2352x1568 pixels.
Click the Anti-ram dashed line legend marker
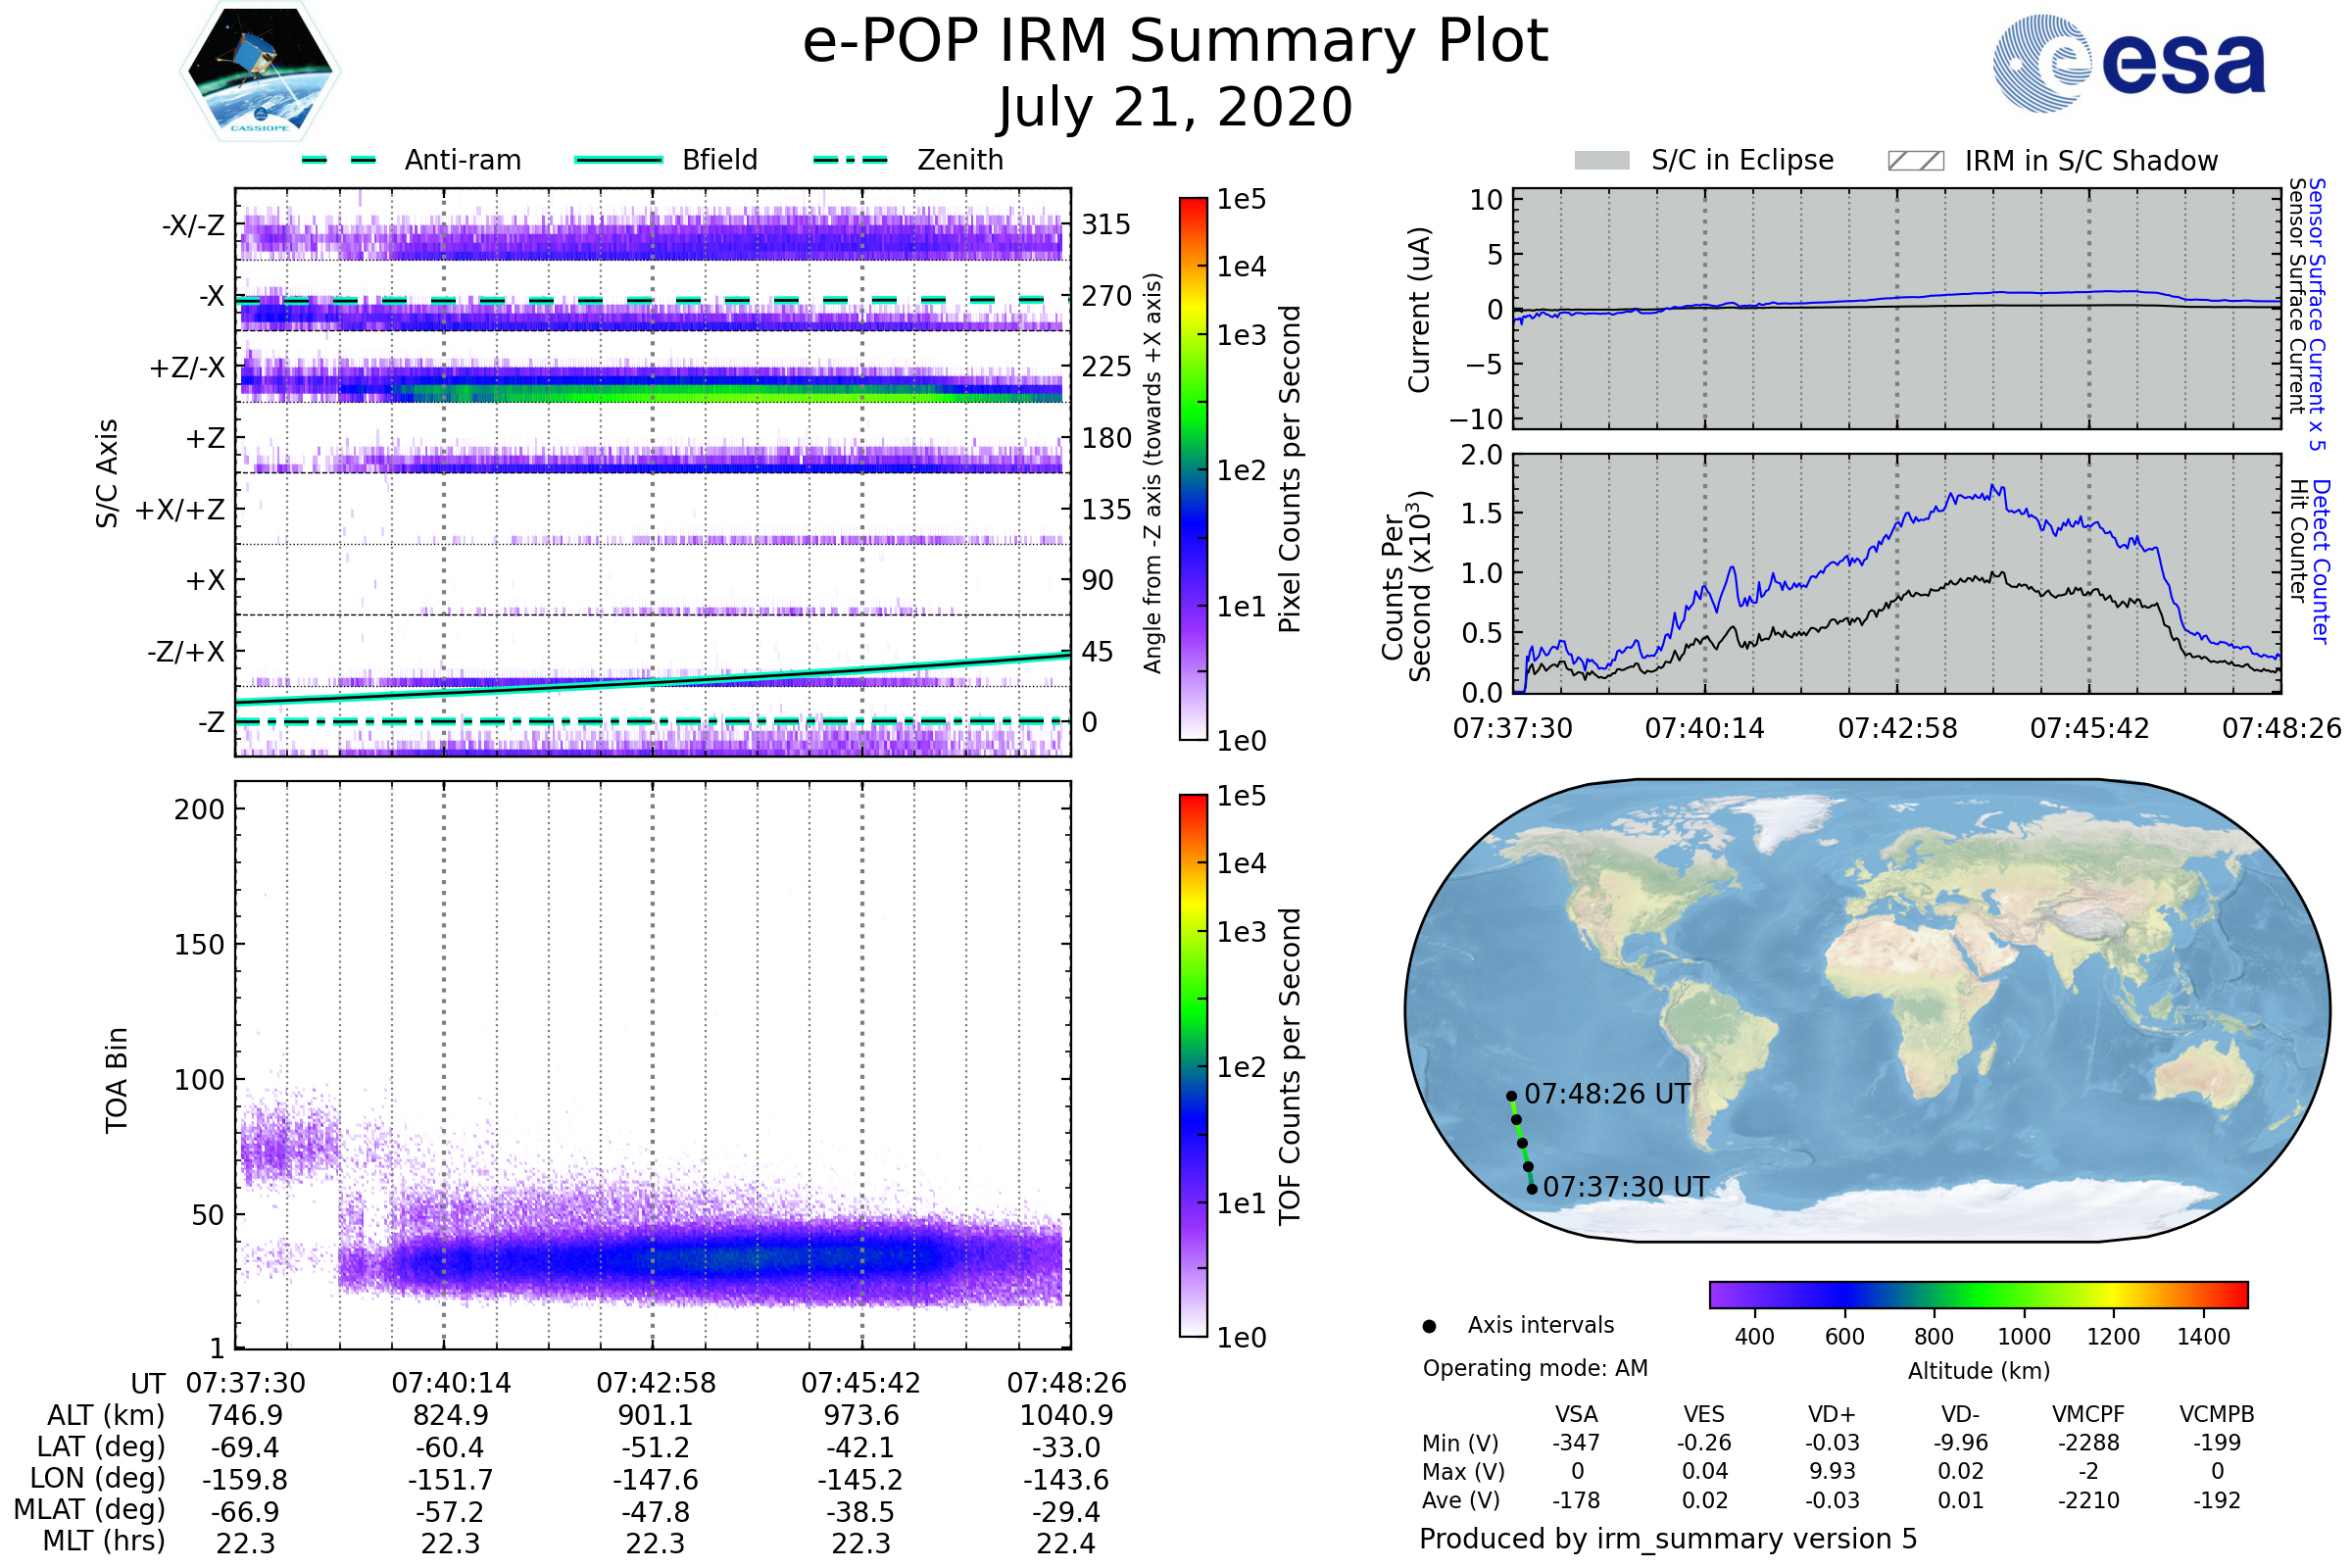tap(339, 160)
